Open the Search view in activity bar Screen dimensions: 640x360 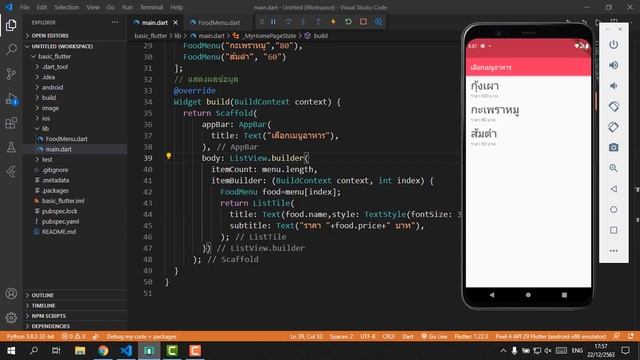click(x=11, y=49)
